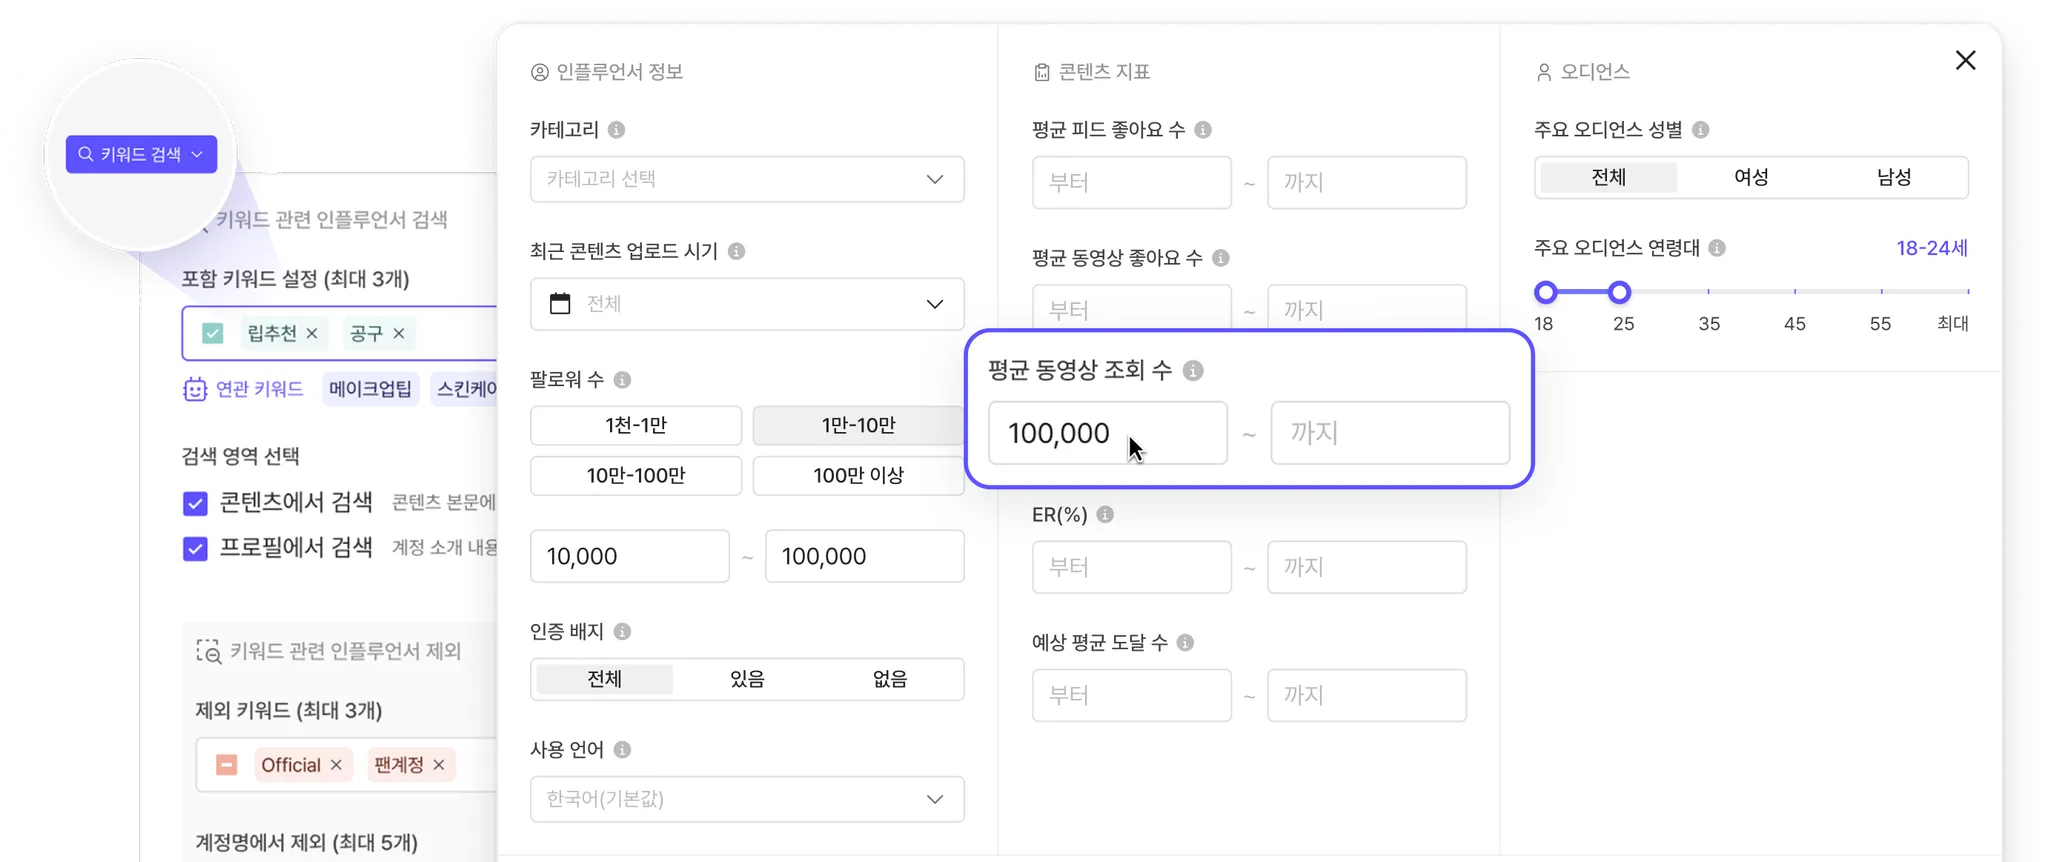The width and height of the screenshot is (2048, 862).
Task: Select 전체 for audience gender
Action: click(x=1609, y=177)
